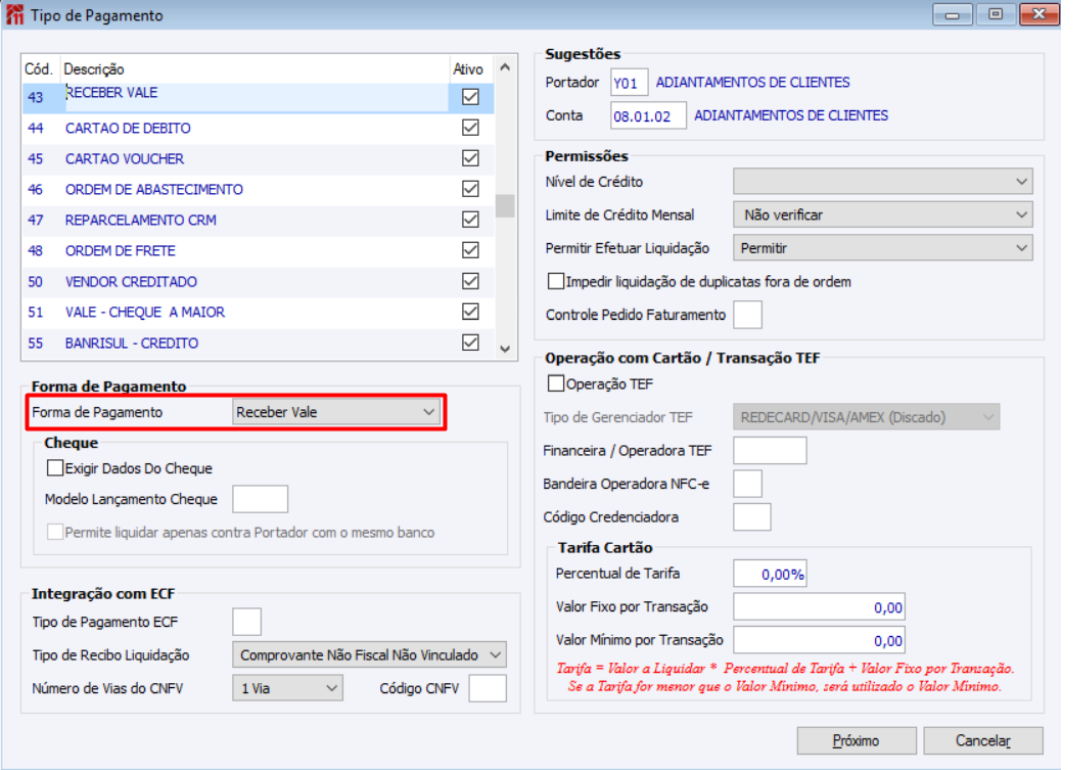Click the Modelo Lançamento Cheque field
The width and height of the screenshot is (1080, 770).
coord(260,499)
